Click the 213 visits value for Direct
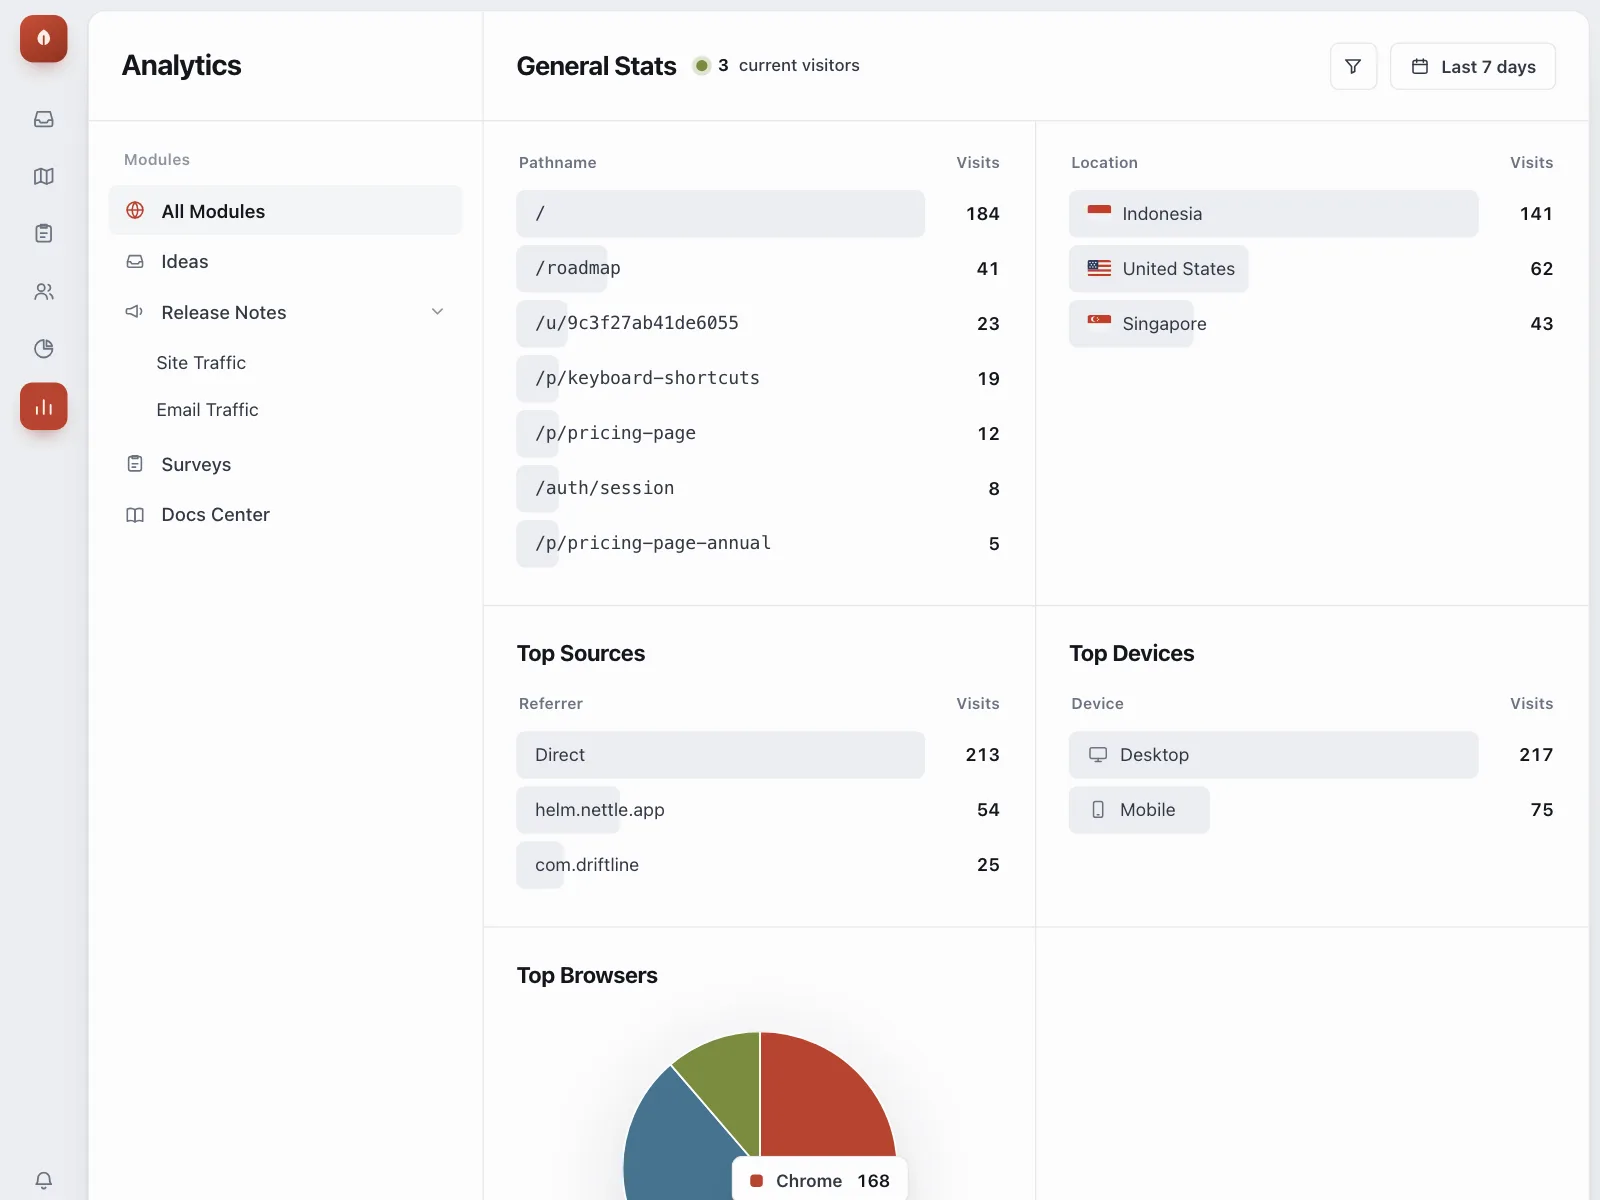 982,755
